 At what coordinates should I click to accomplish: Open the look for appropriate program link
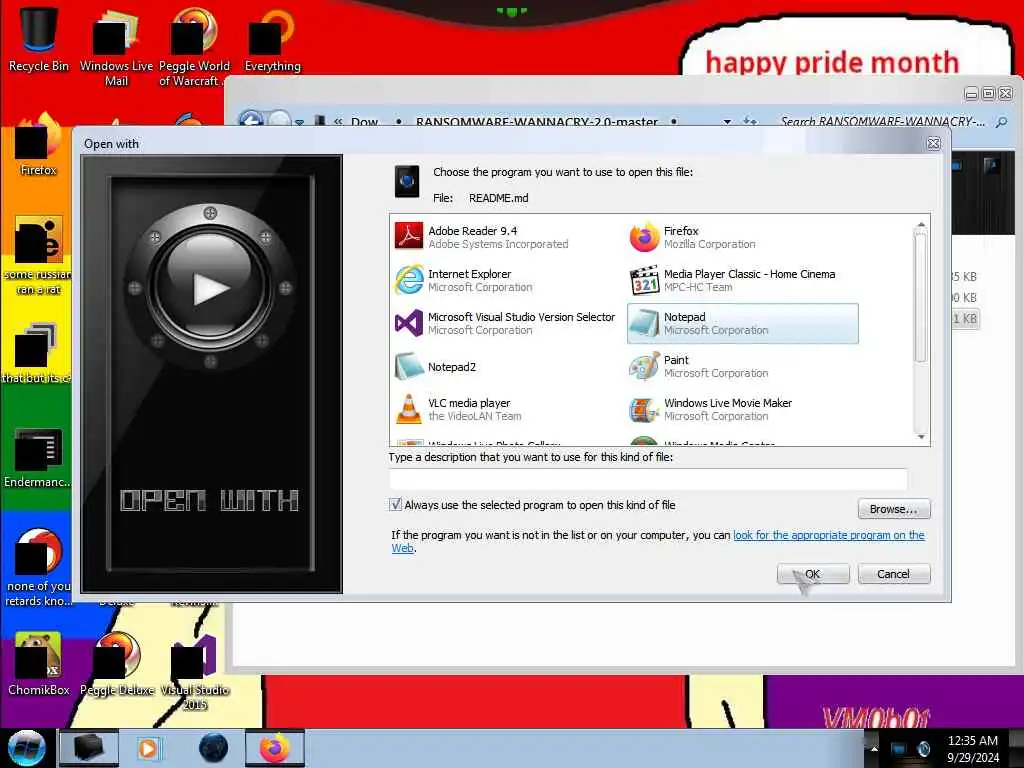tap(828, 535)
